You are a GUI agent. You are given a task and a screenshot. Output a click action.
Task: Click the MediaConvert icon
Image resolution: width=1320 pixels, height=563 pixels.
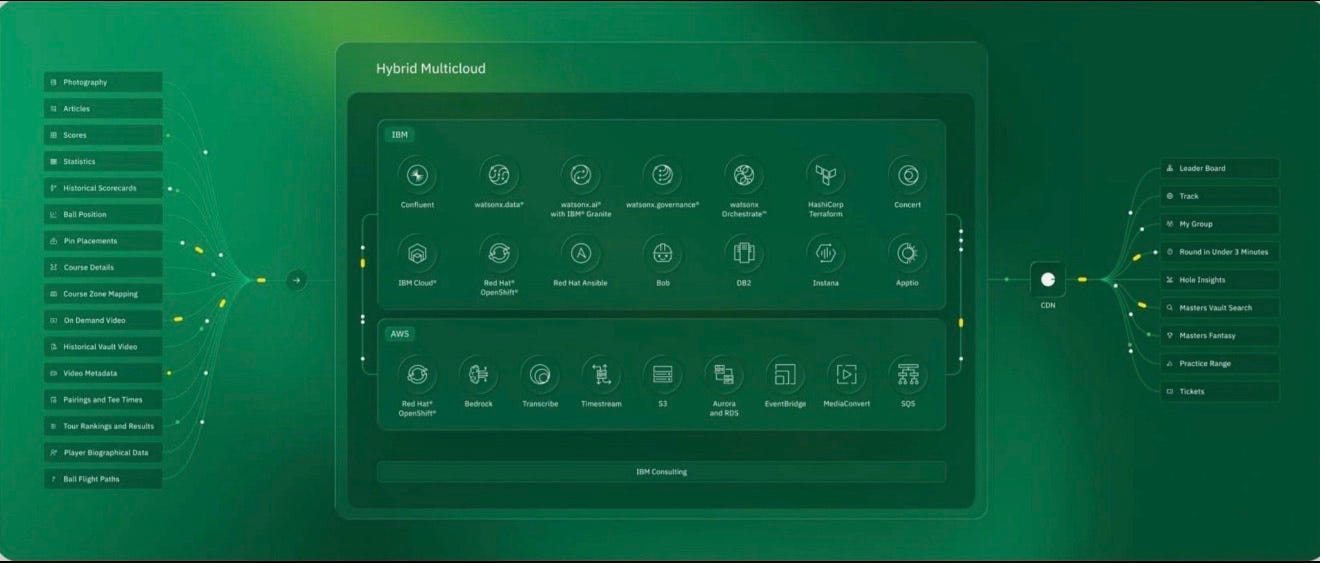coord(847,374)
